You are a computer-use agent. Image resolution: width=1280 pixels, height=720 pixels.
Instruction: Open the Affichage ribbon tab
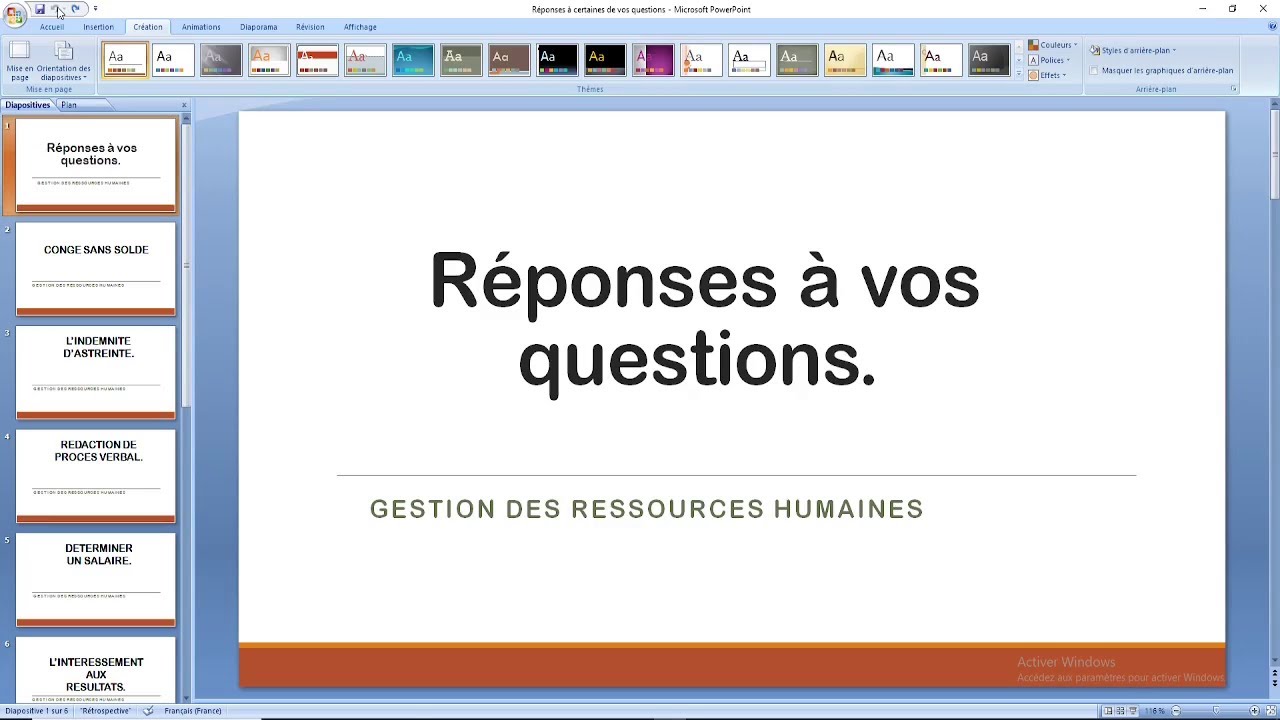click(360, 27)
